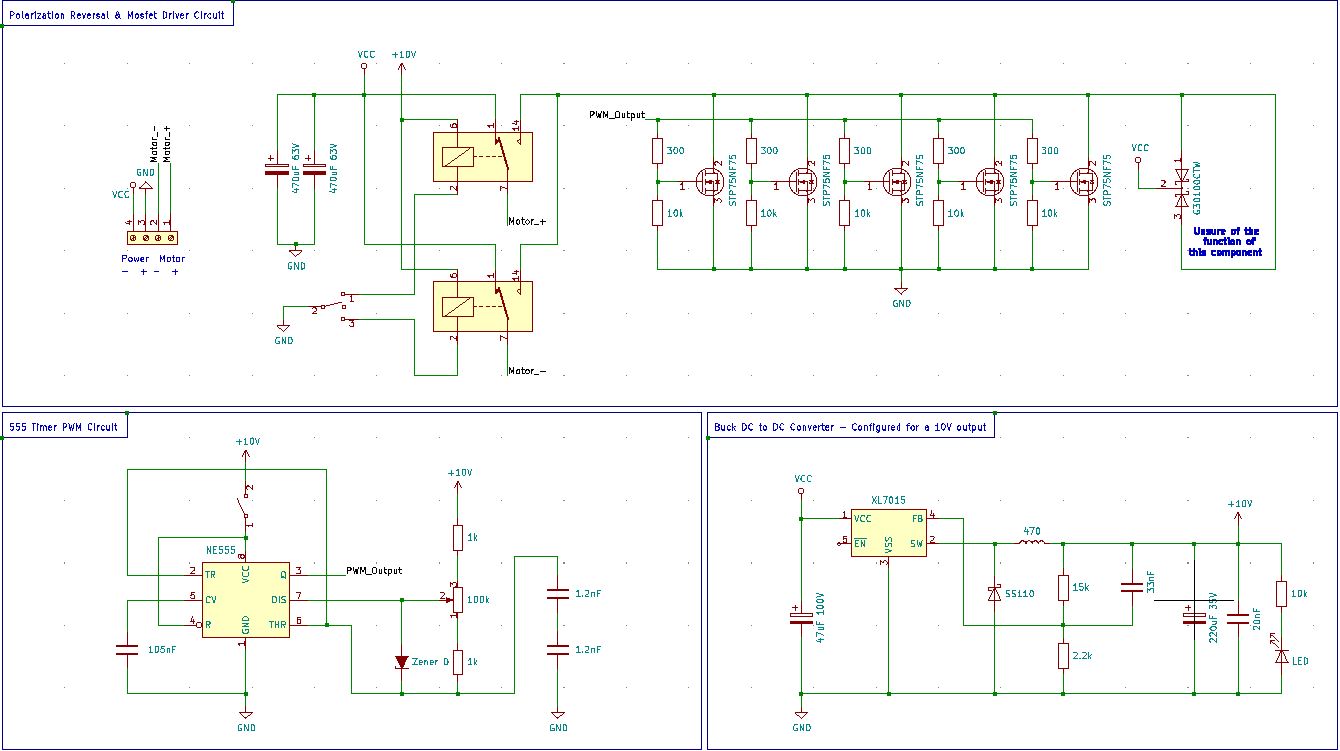Image resolution: width=1340 pixels, height=751 pixels.
Task: Select the 2.2k feedback resistor
Action: tap(1062, 656)
